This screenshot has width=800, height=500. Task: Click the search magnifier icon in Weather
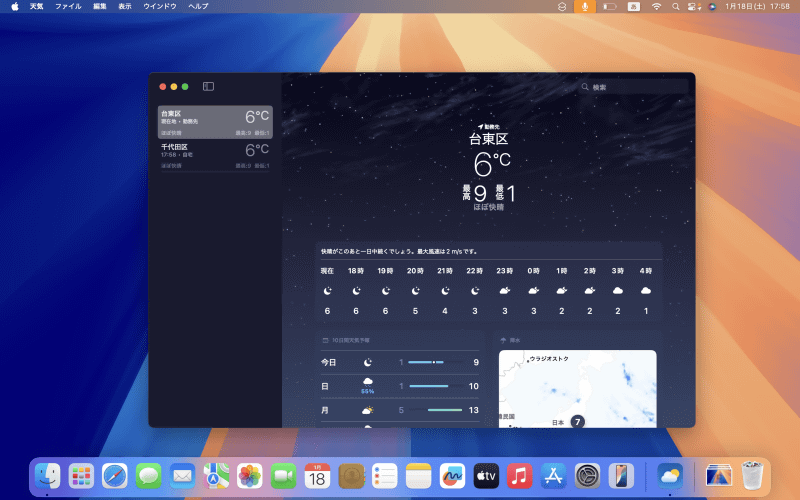tap(585, 87)
